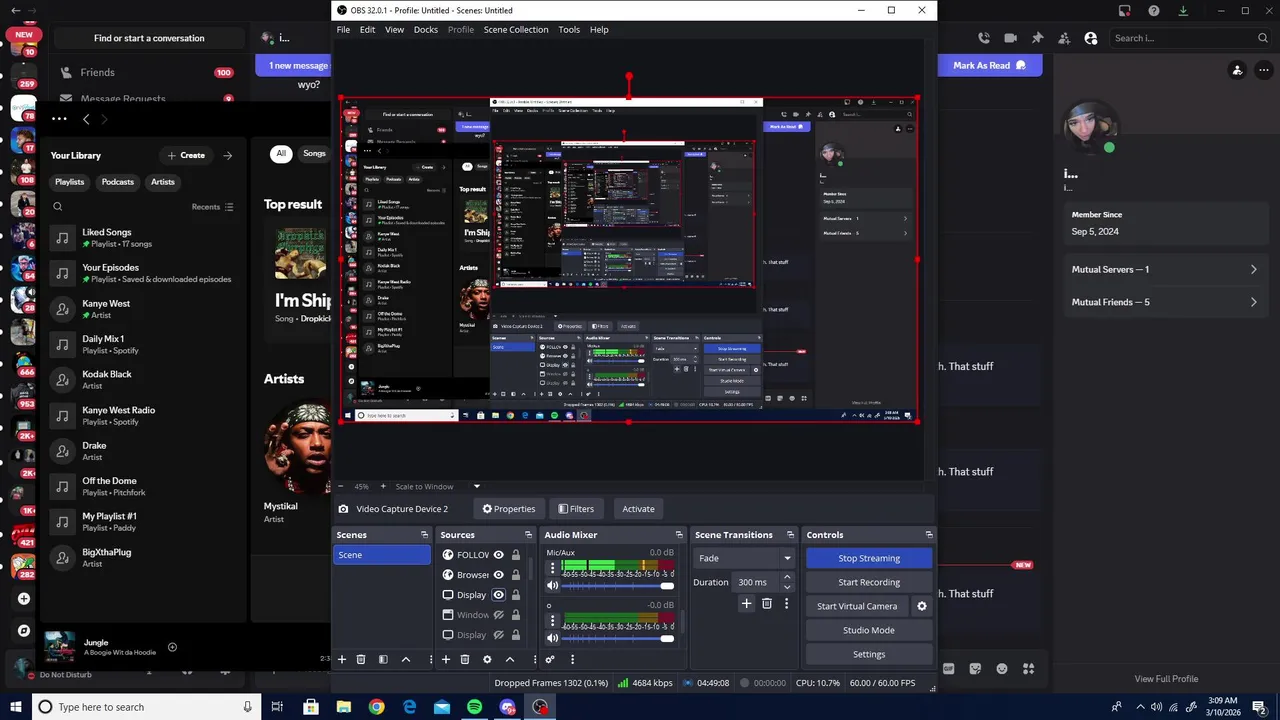Open the OBS Docks menu
The width and height of the screenshot is (1280, 720).
[426, 30]
